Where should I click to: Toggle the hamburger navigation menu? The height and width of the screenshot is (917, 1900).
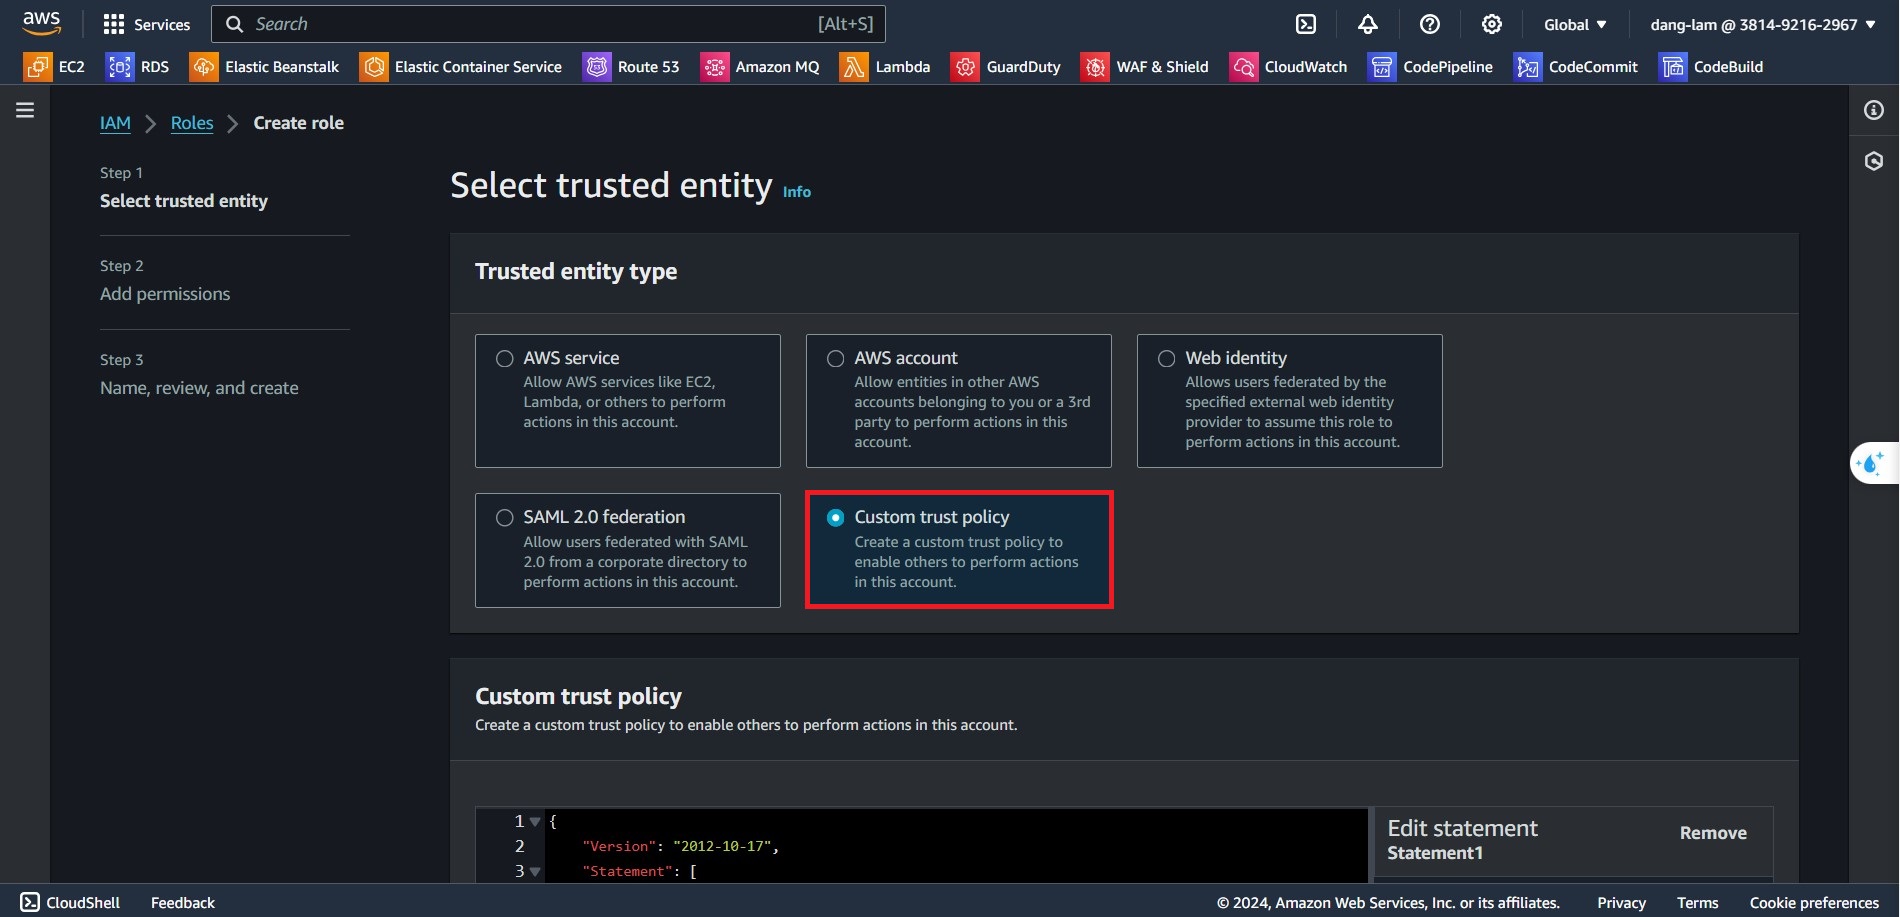pyautogui.click(x=25, y=110)
